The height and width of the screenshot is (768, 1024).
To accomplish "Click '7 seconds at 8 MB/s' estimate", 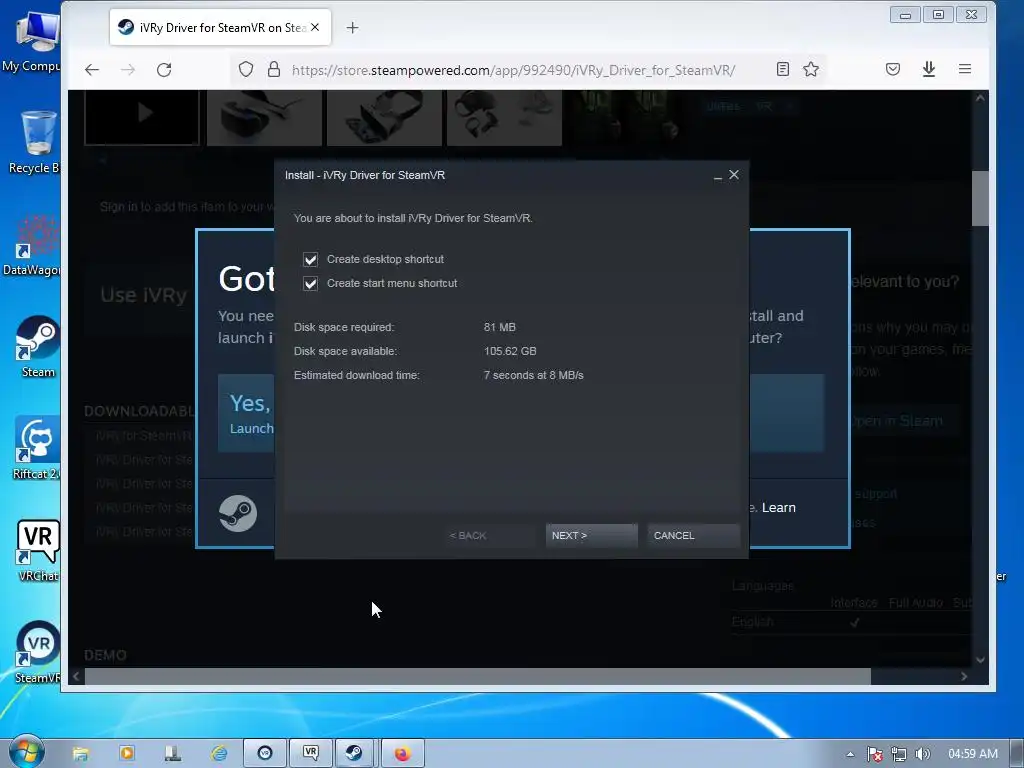I will (x=534, y=376).
